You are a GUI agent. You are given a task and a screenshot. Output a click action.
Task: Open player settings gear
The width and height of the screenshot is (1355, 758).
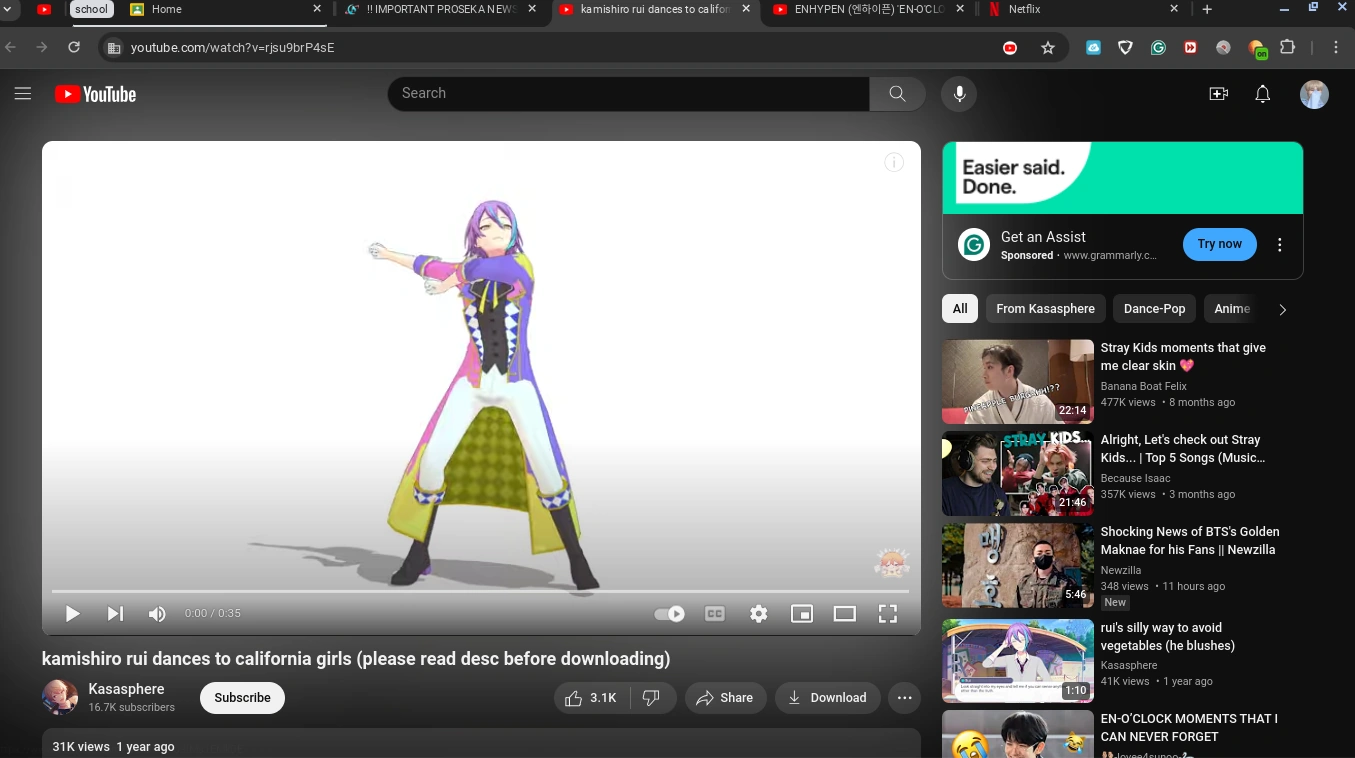pyautogui.click(x=759, y=614)
